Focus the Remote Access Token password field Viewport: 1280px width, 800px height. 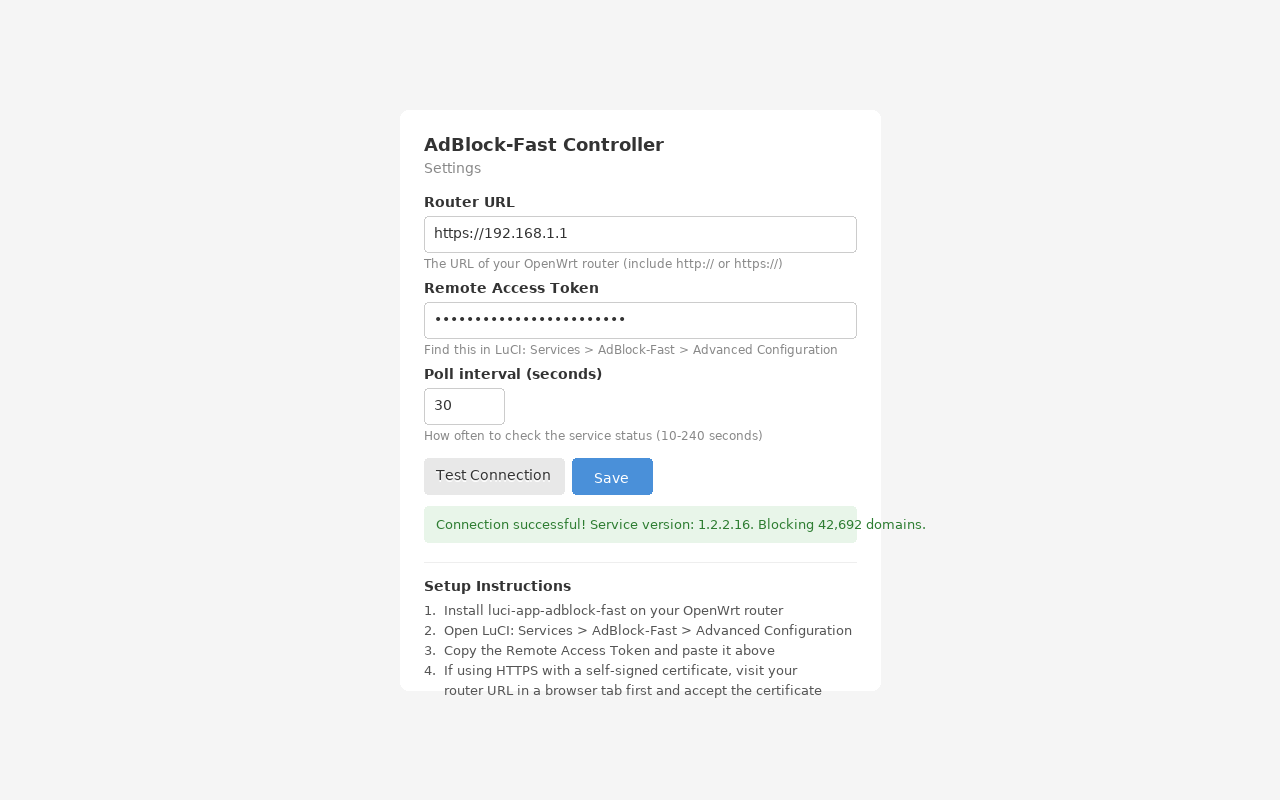point(640,320)
